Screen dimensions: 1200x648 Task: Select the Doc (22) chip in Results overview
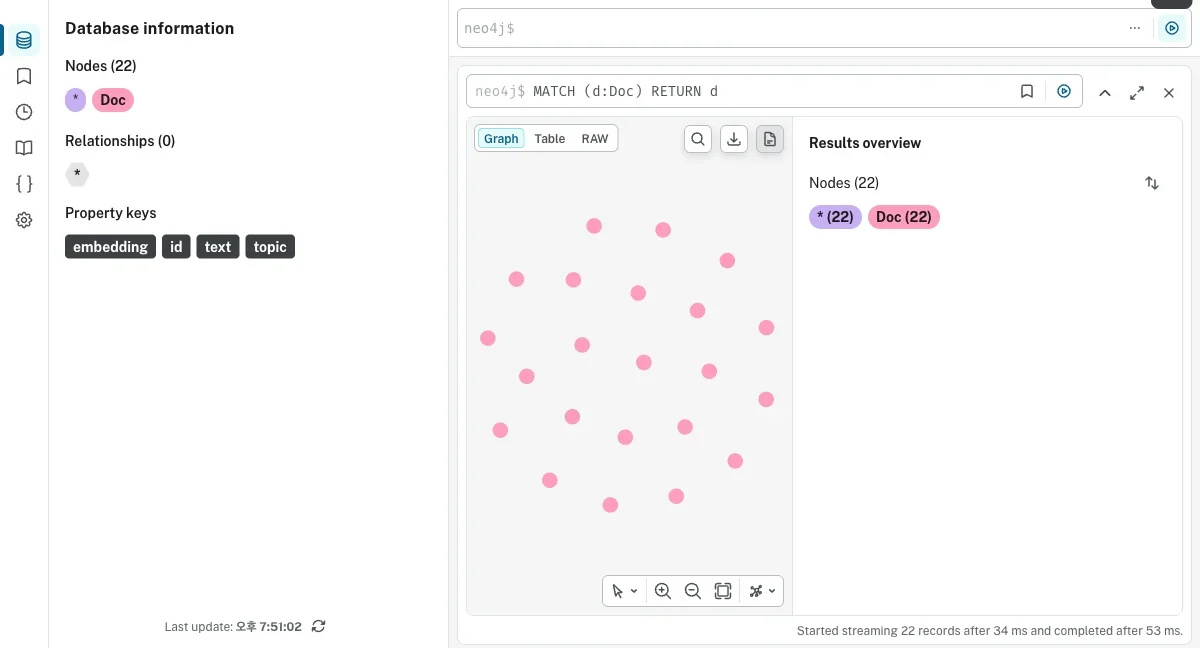(904, 217)
